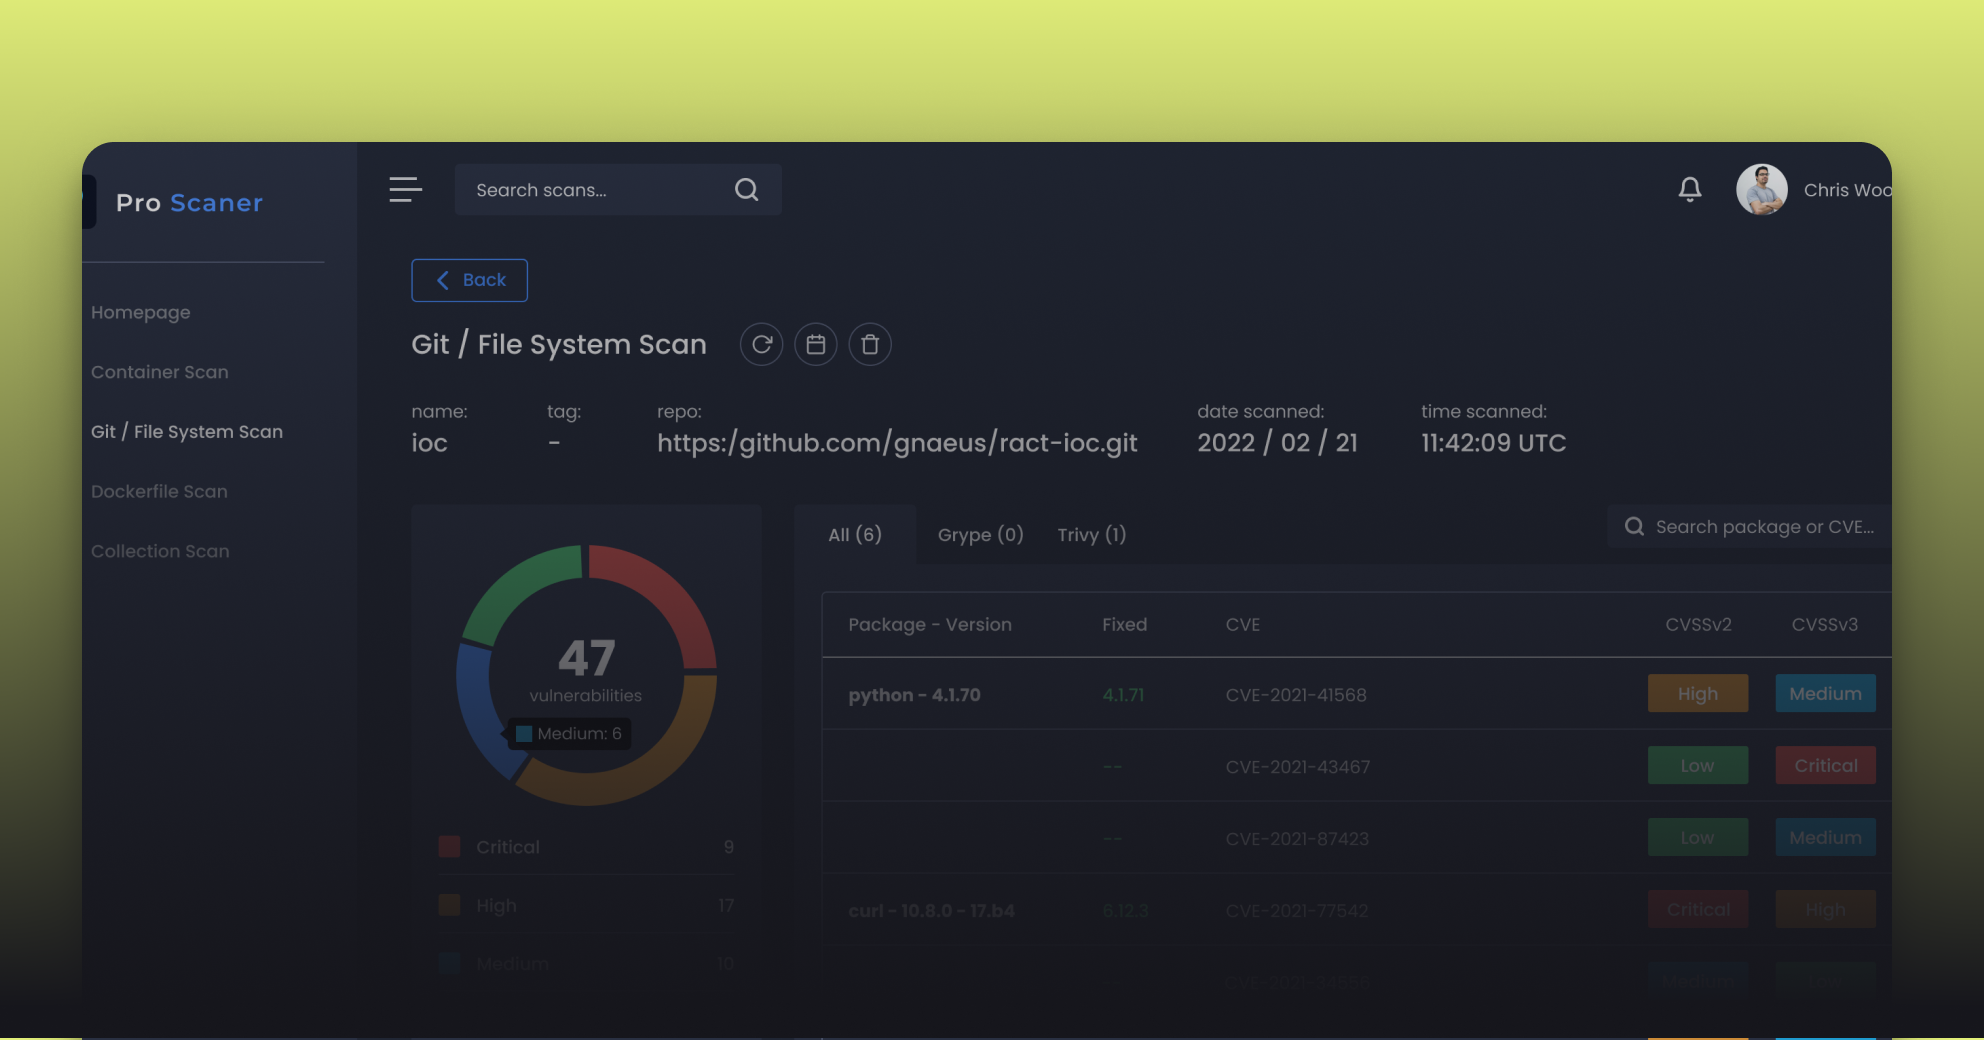The height and width of the screenshot is (1040, 1984).
Task: Delete the scan with trash icon
Action: tap(870, 344)
